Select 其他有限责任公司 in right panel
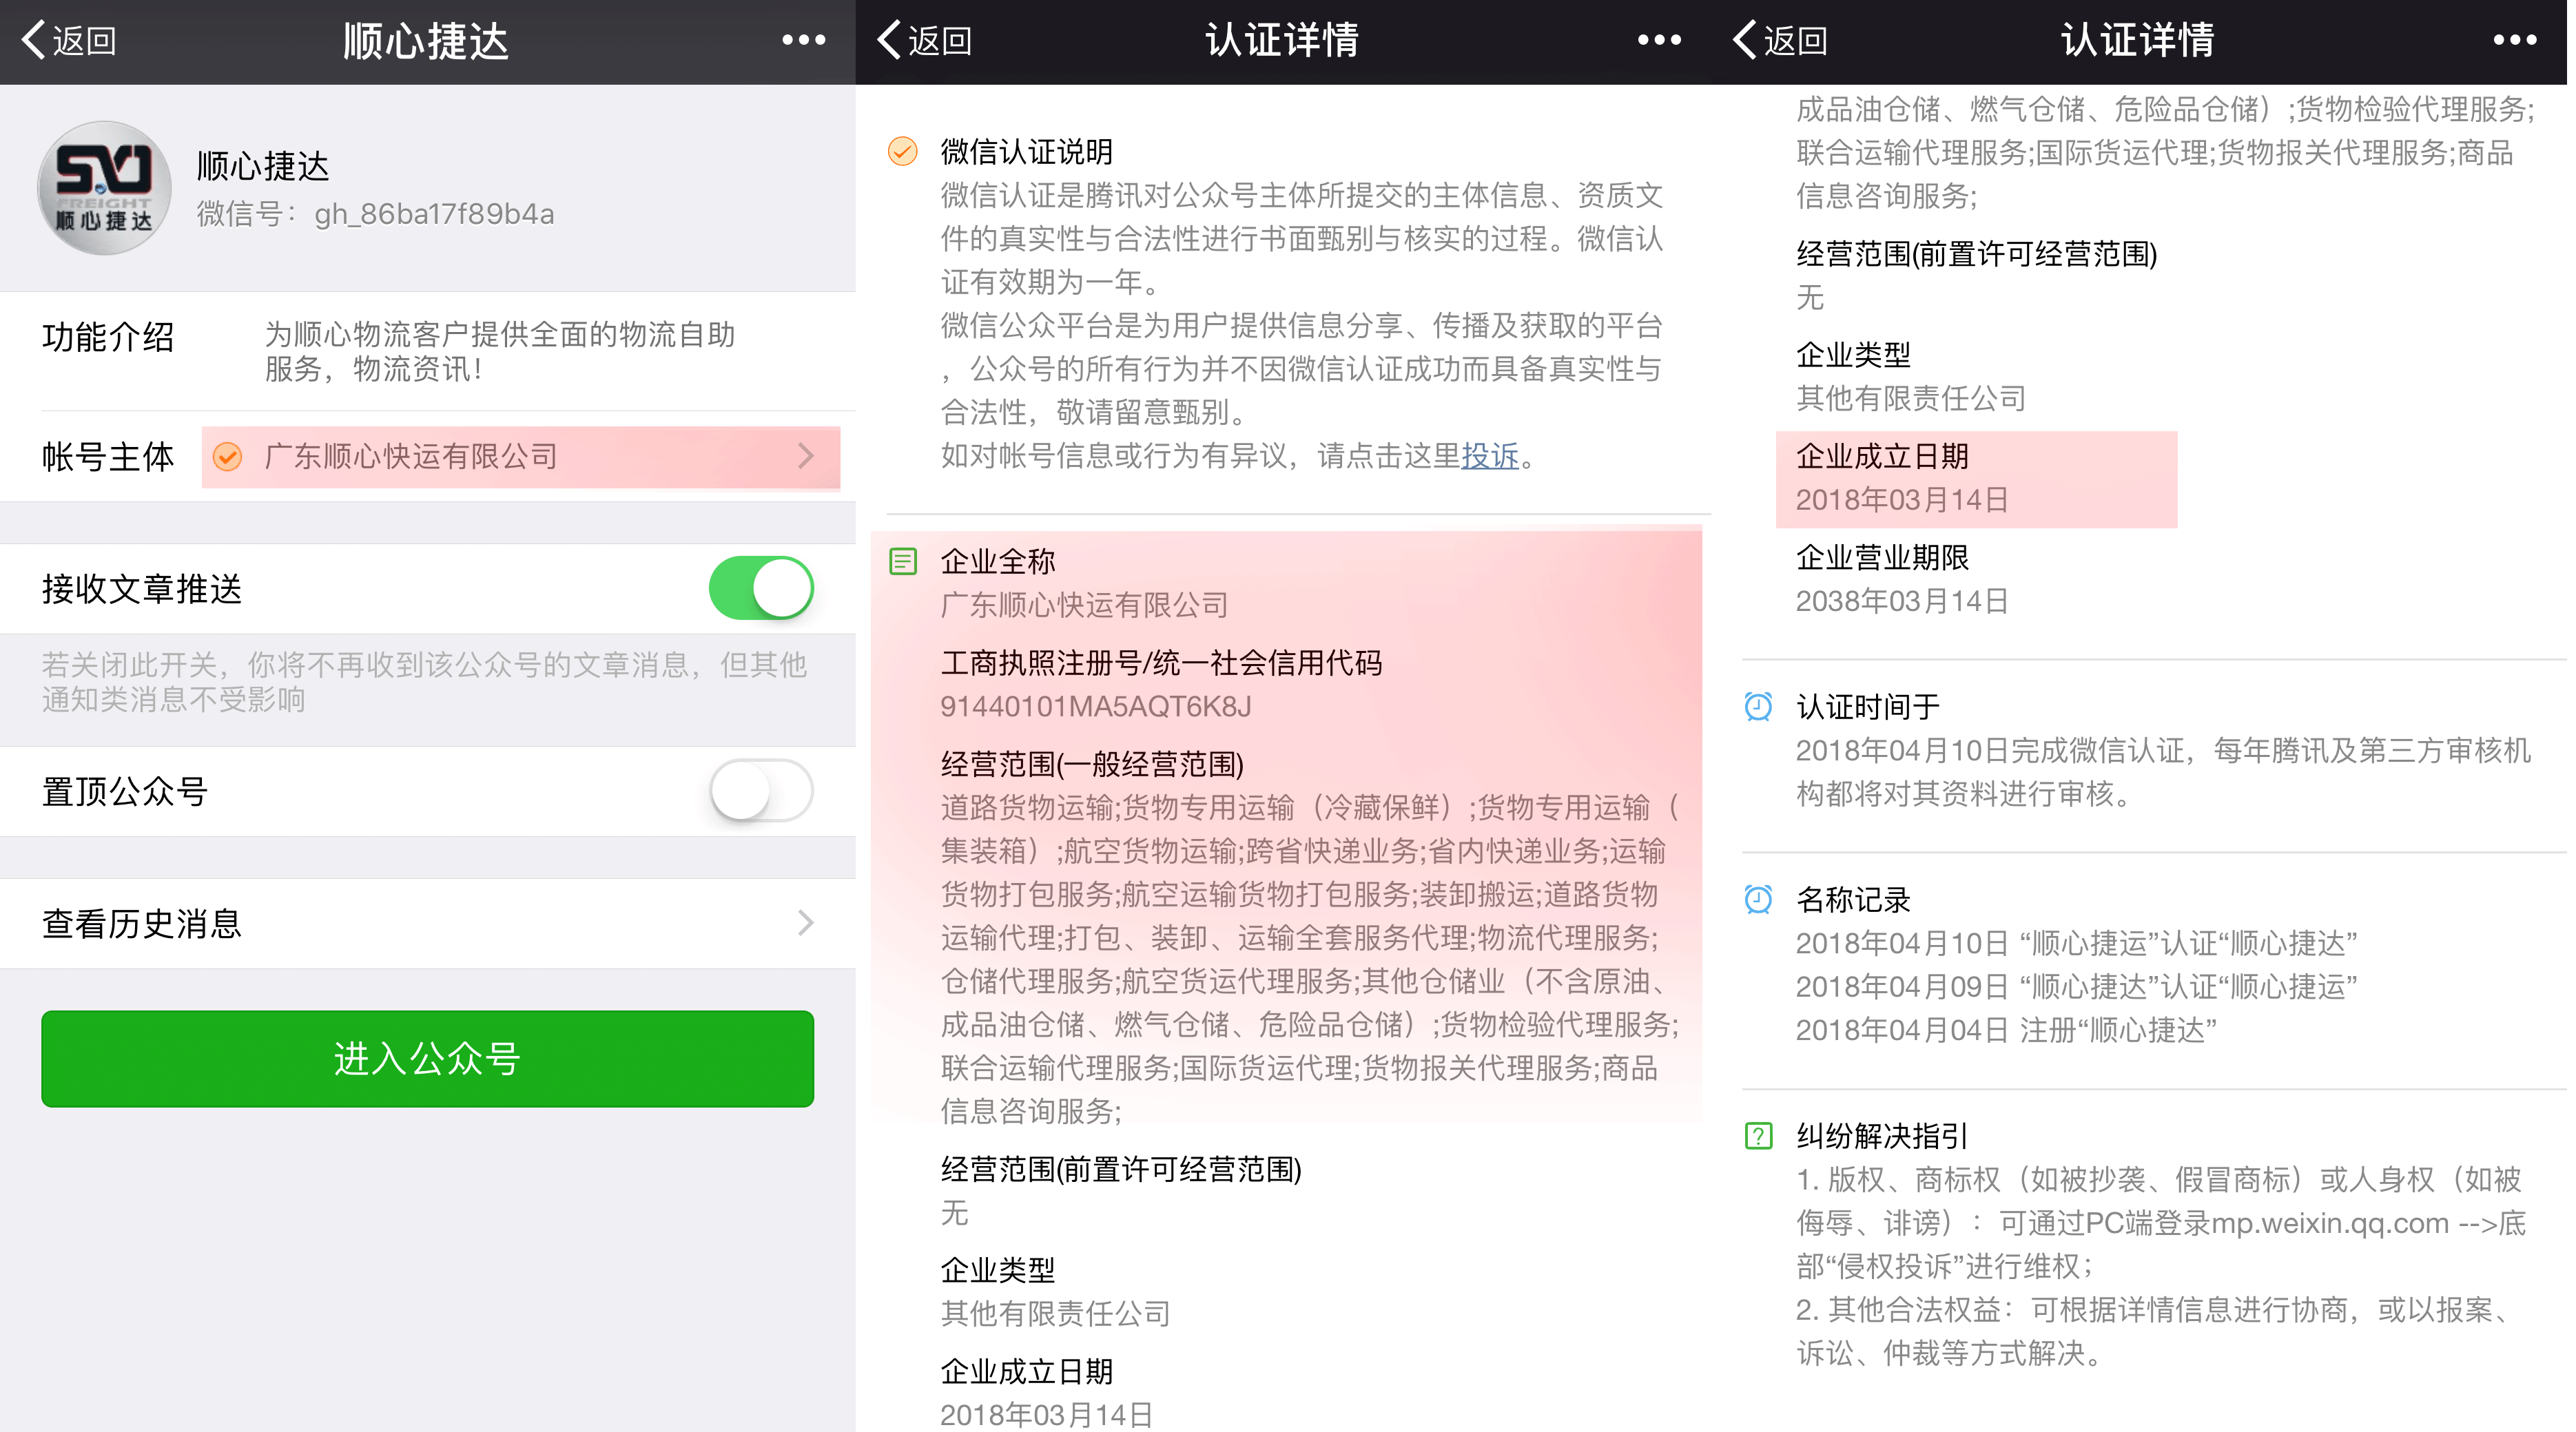Viewport: 2576px width, 1432px height. pos(1912,399)
